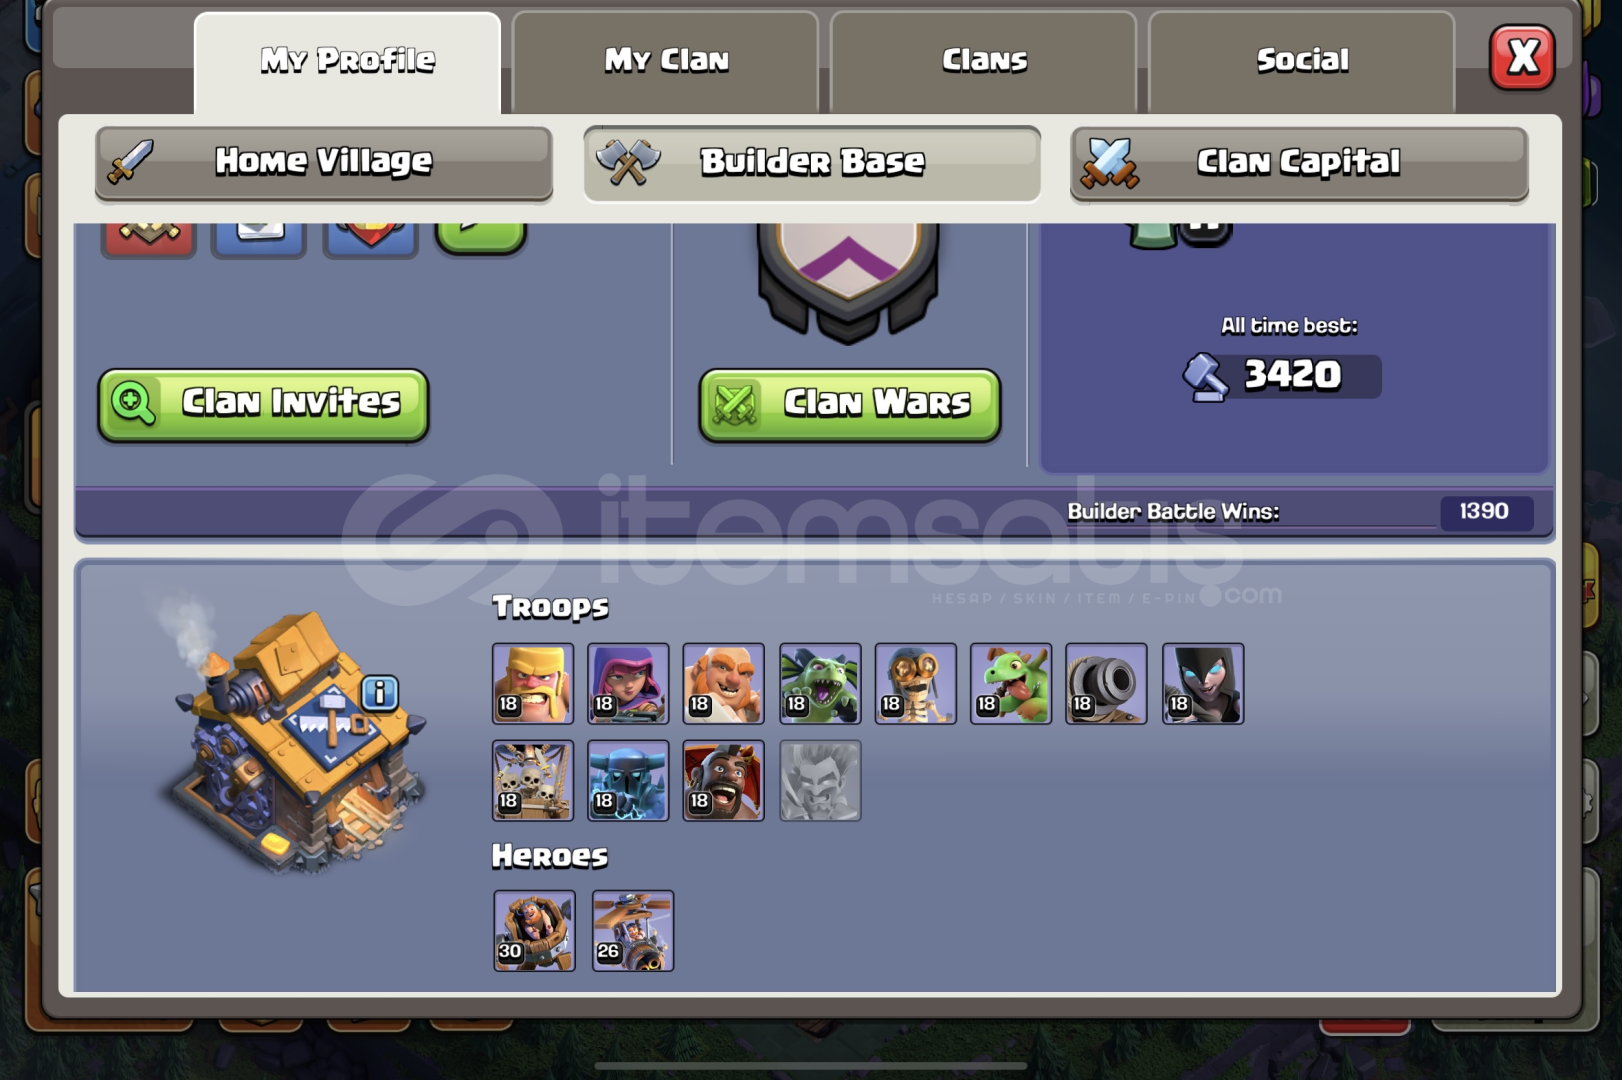Image resolution: width=1622 pixels, height=1080 pixels.
Task: Select the Baby Dragon troop icon
Action: [x=1011, y=683]
